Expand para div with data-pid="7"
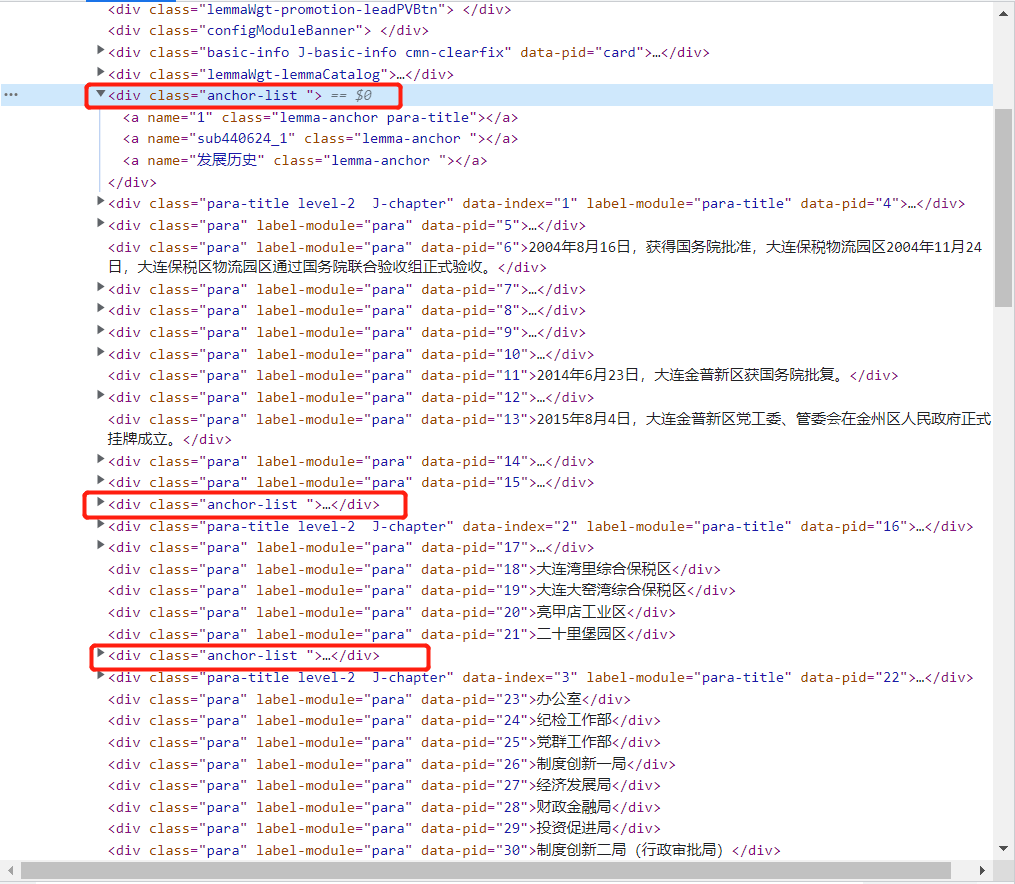 click(x=100, y=287)
